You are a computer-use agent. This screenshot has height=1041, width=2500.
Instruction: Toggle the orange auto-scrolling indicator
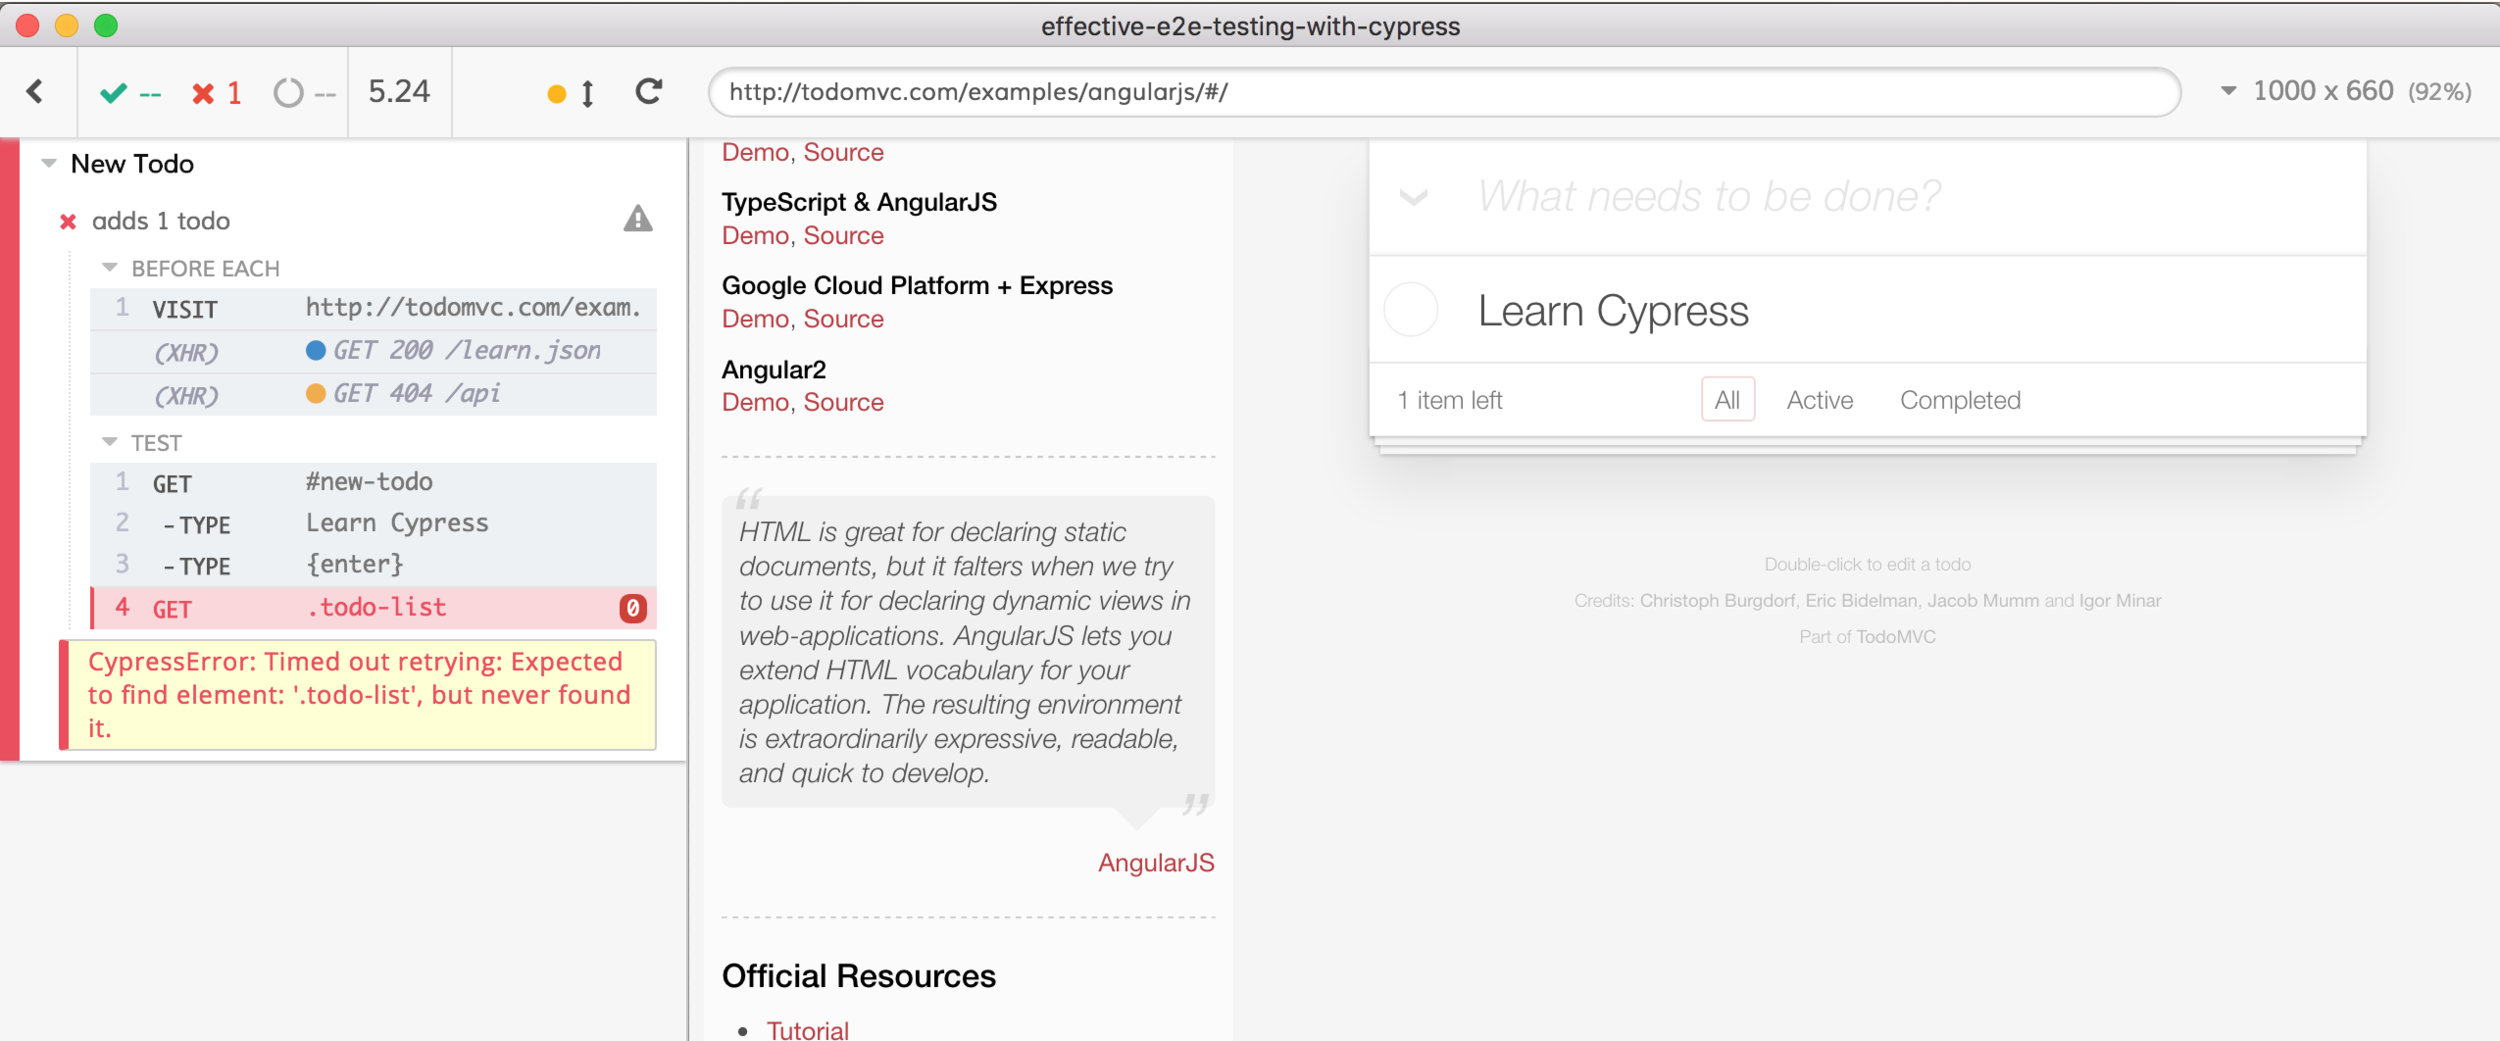tap(557, 94)
